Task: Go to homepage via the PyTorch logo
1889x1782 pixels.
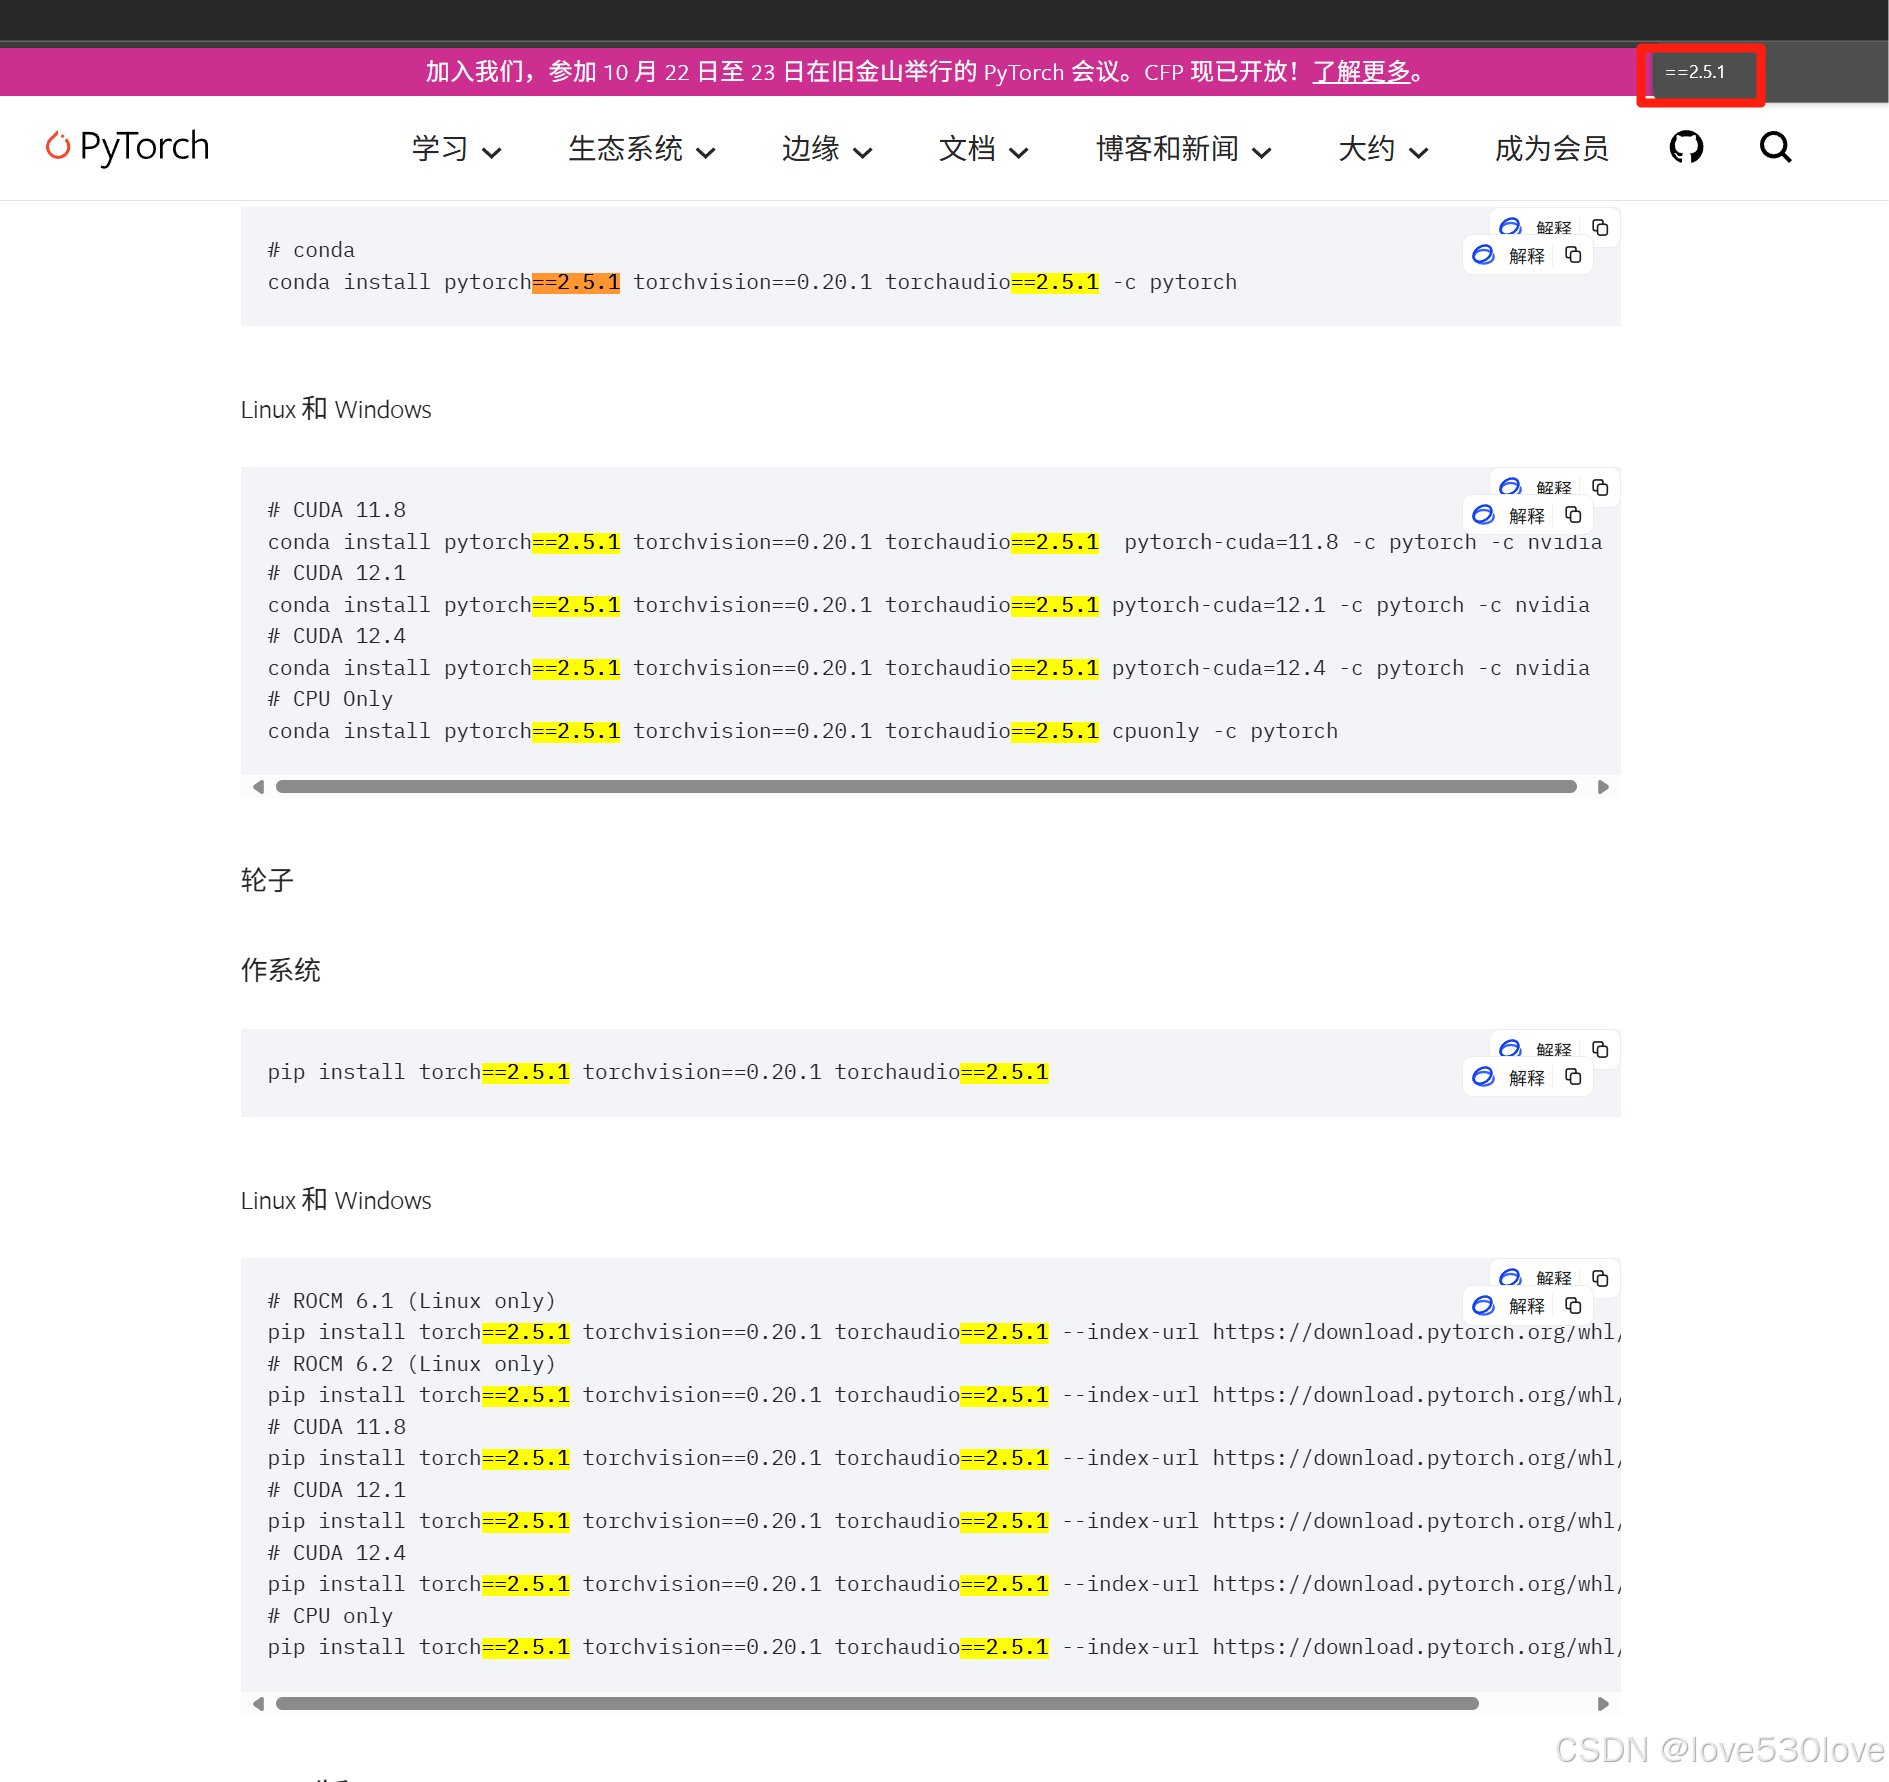Action: [x=128, y=147]
